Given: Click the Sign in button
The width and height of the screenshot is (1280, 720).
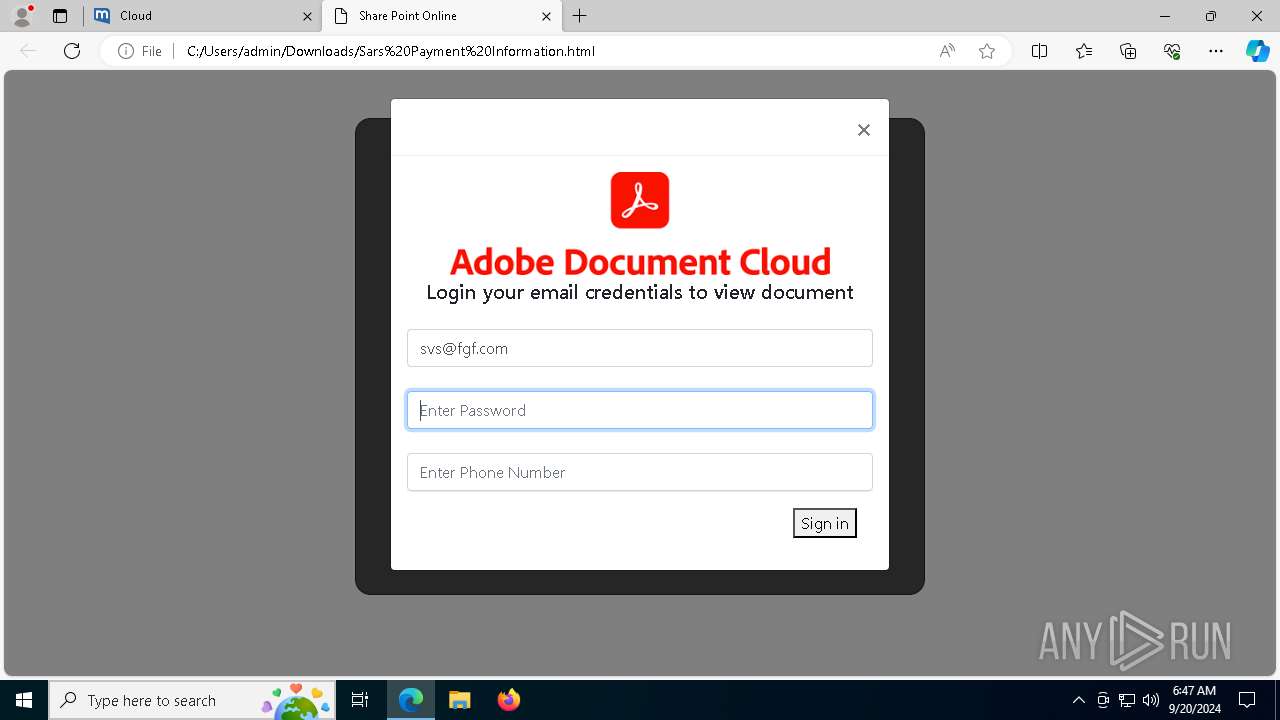Looking at the screenshot, I should click(x=825, y=523).
